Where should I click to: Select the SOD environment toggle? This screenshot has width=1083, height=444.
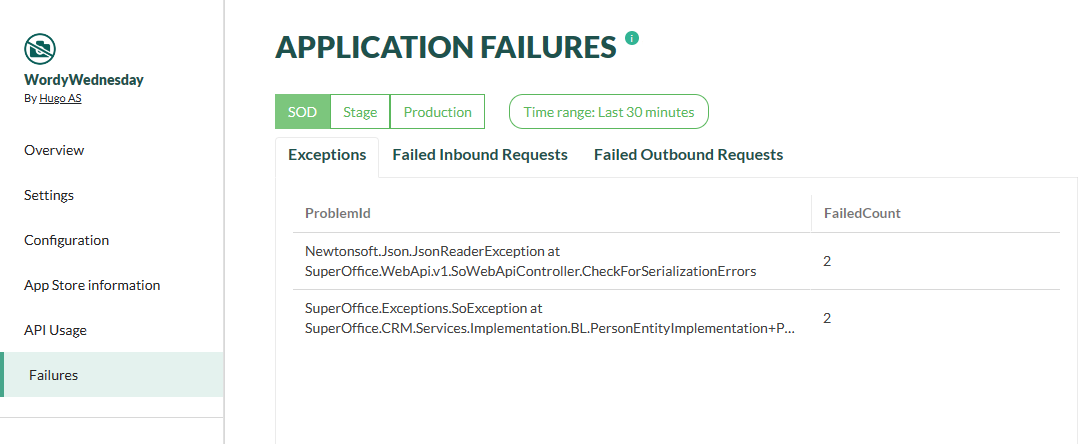[303, 112]
